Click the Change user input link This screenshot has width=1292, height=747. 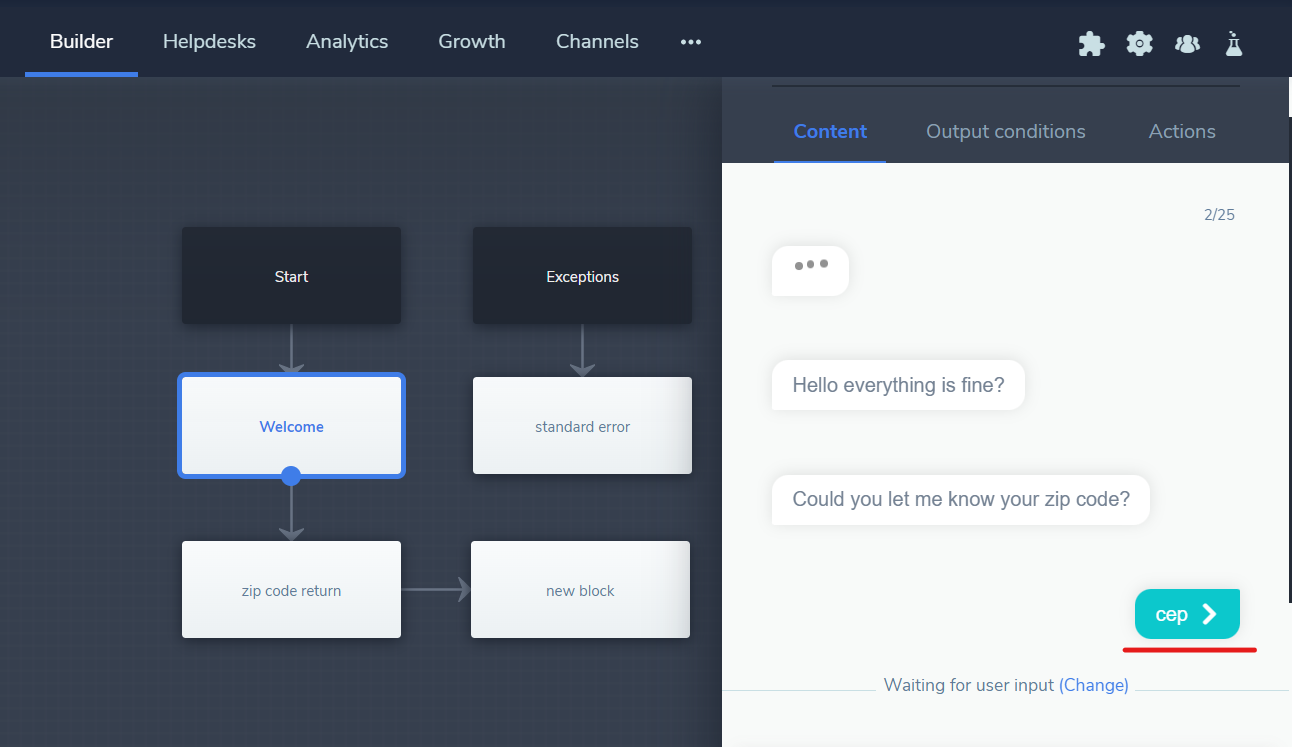coord(1093,685)
